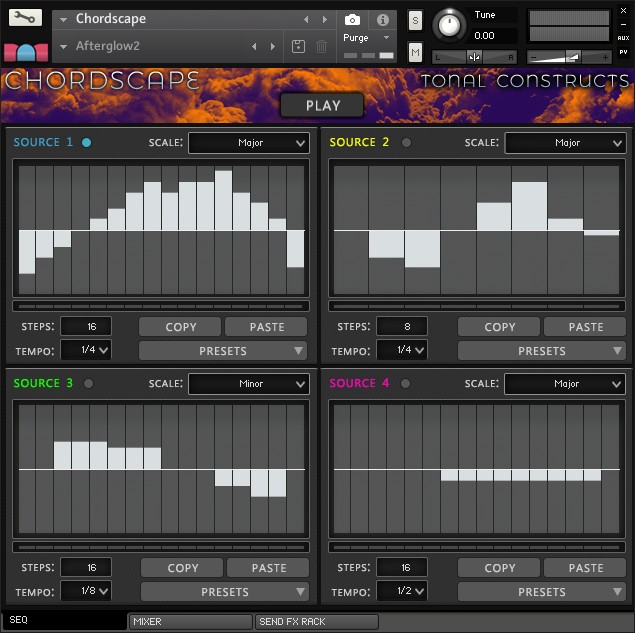Solo the instrument with the S button
This screenshot has height=633, width=635.
pos(415,20)
